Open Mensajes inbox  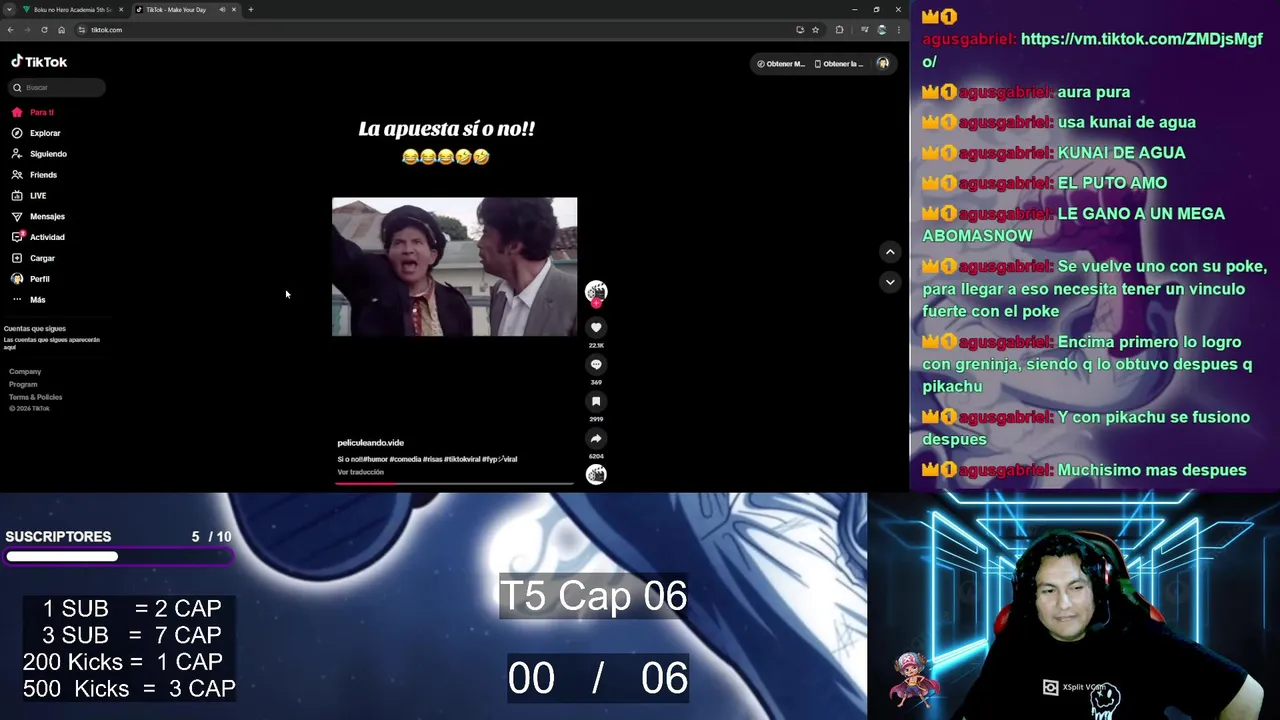coord(38,217)
